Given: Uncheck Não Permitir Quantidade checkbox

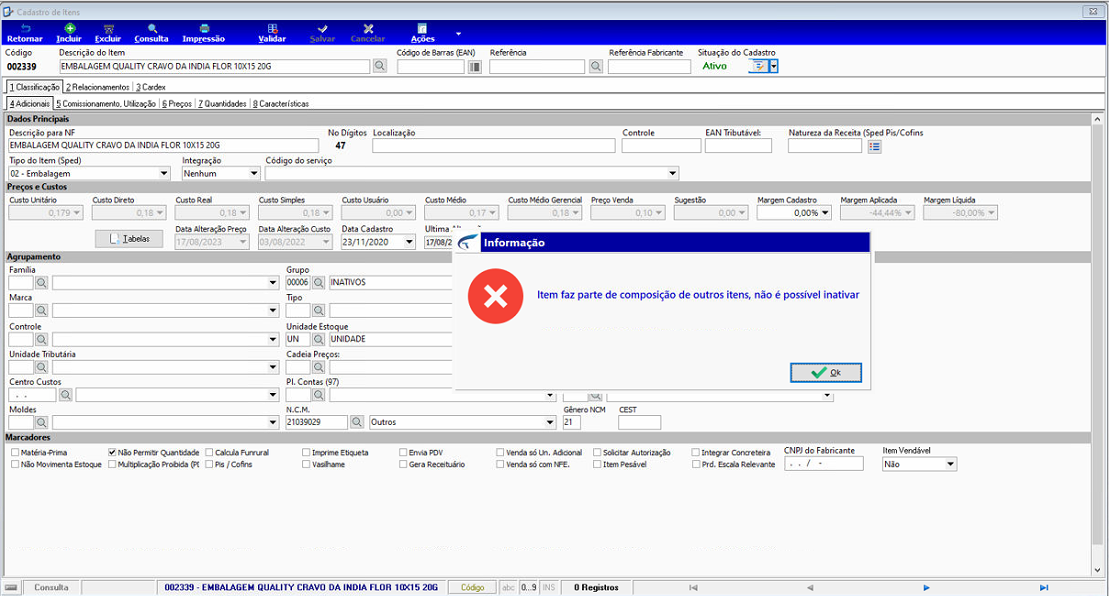Looking at the screenshot, I should point(112,452).
